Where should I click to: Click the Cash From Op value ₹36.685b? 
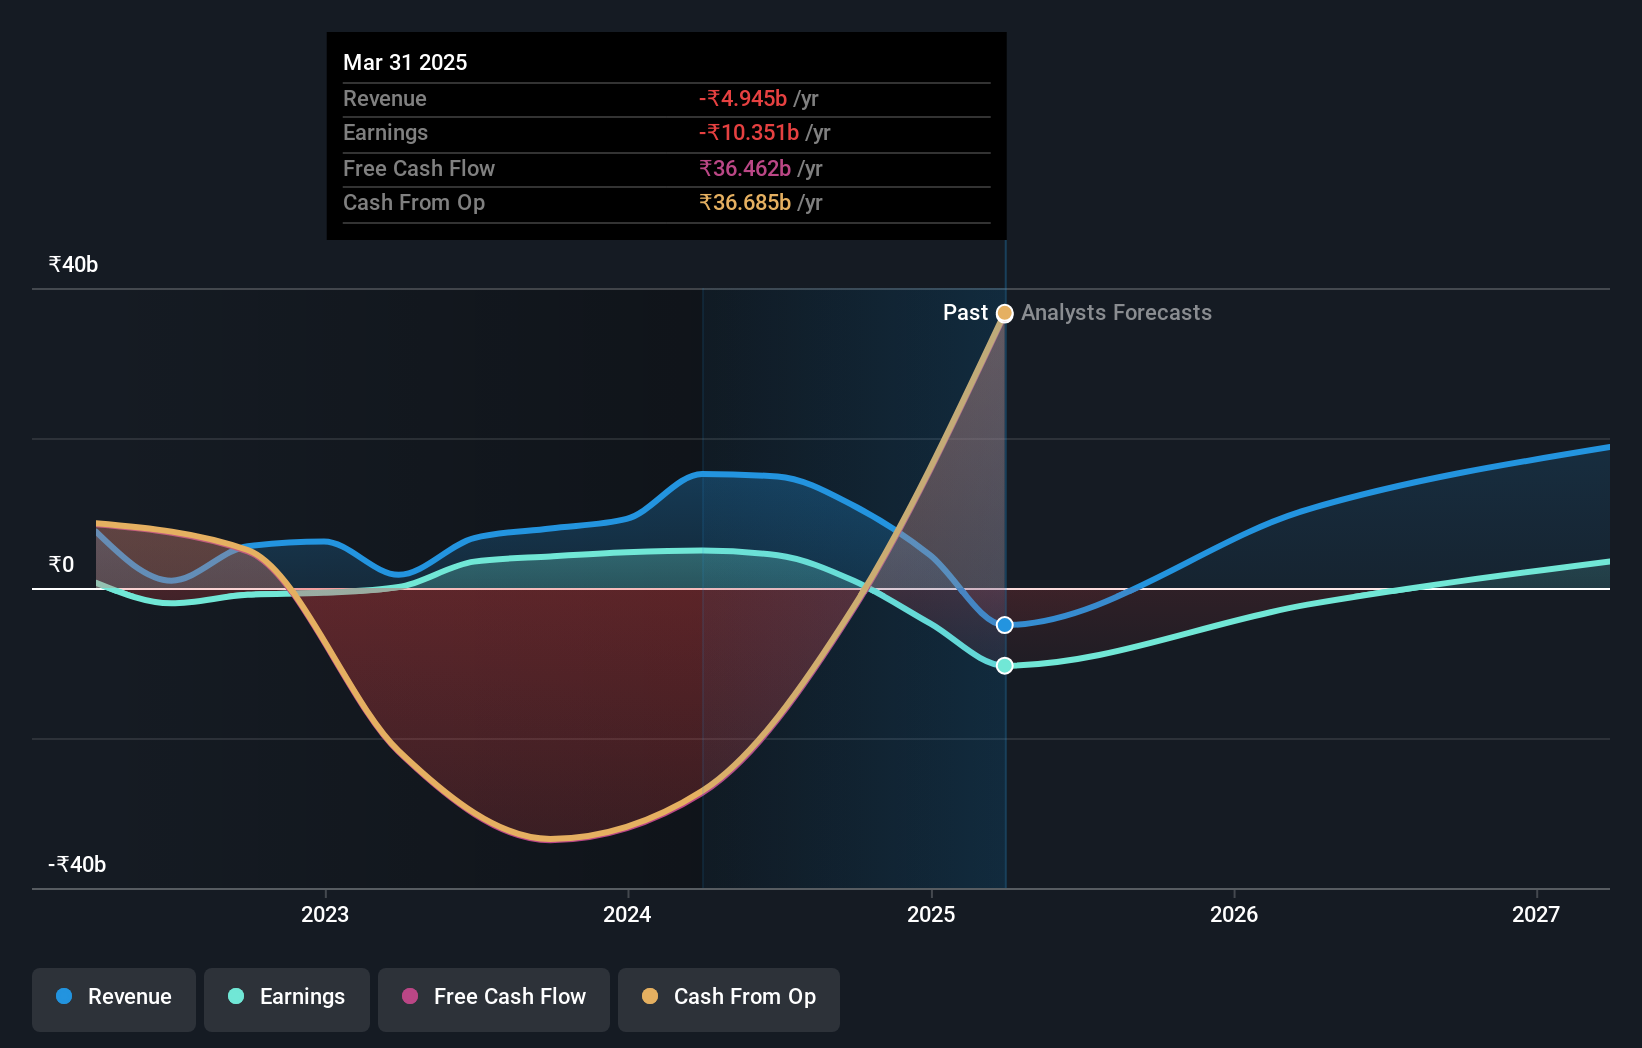click(745, 202)
